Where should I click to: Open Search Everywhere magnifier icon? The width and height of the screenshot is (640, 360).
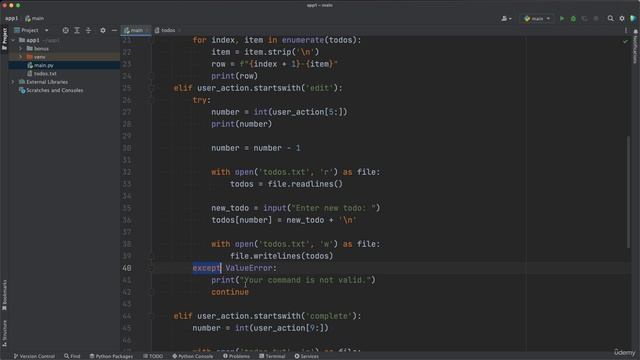pos(611,18)
